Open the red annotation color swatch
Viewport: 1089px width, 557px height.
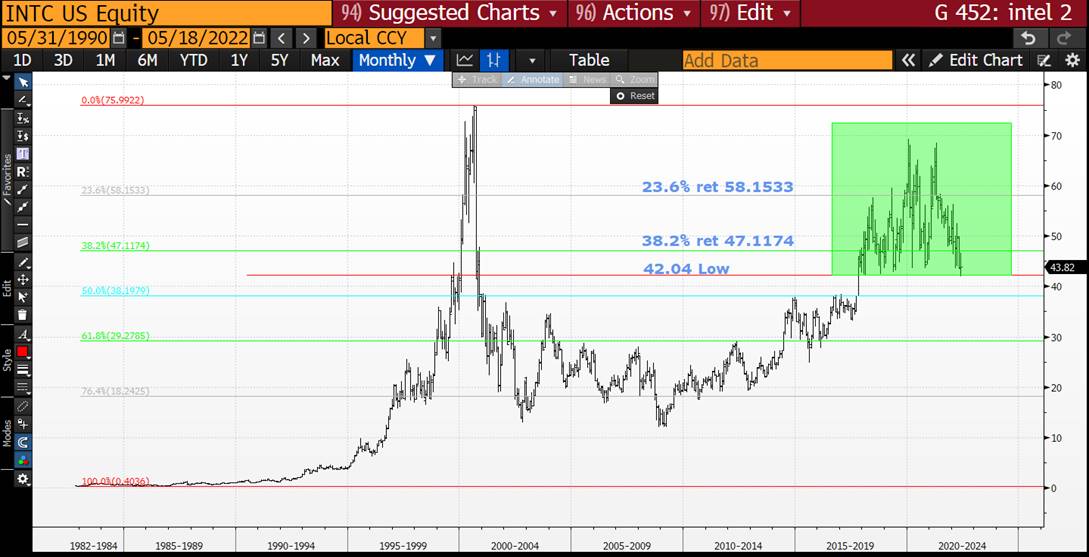pyautogui.click(x=23, y=352)
